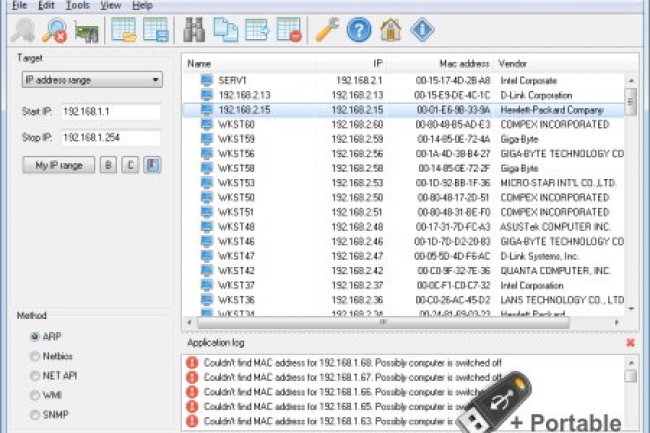650x433 pixels.
Task: Click the class C range button
Action: (x=130, y=164)
